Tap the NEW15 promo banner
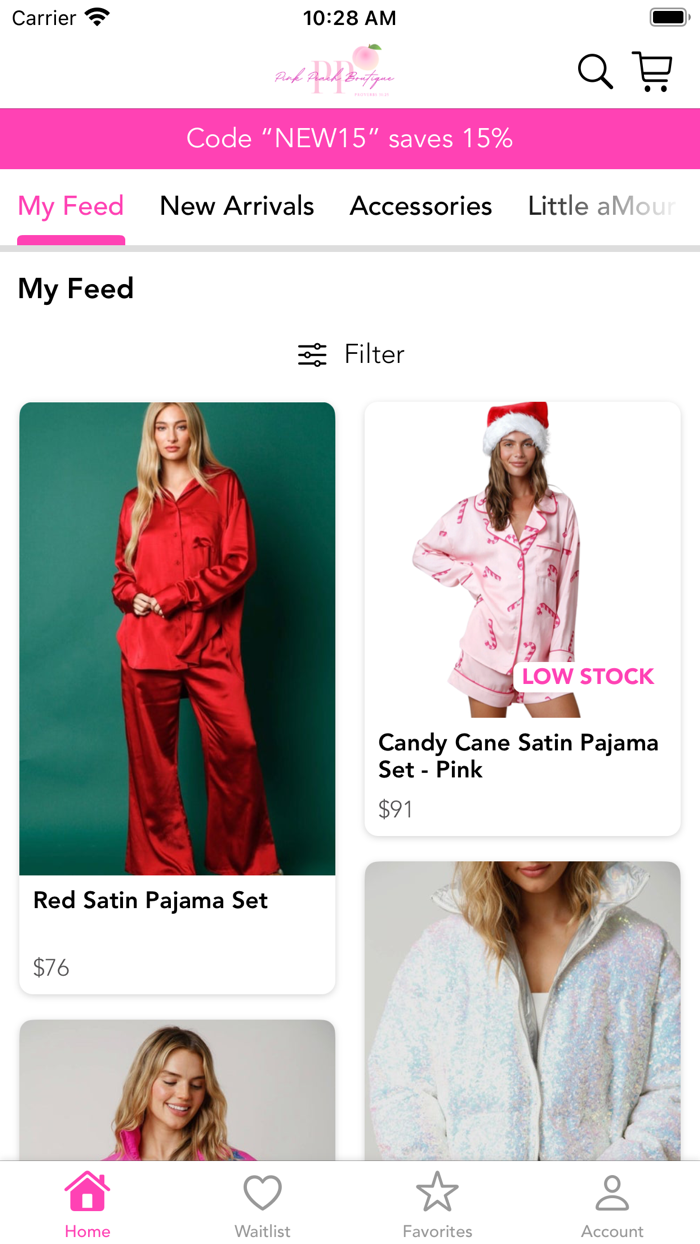 pyautogui.click(x=350, y=139)
